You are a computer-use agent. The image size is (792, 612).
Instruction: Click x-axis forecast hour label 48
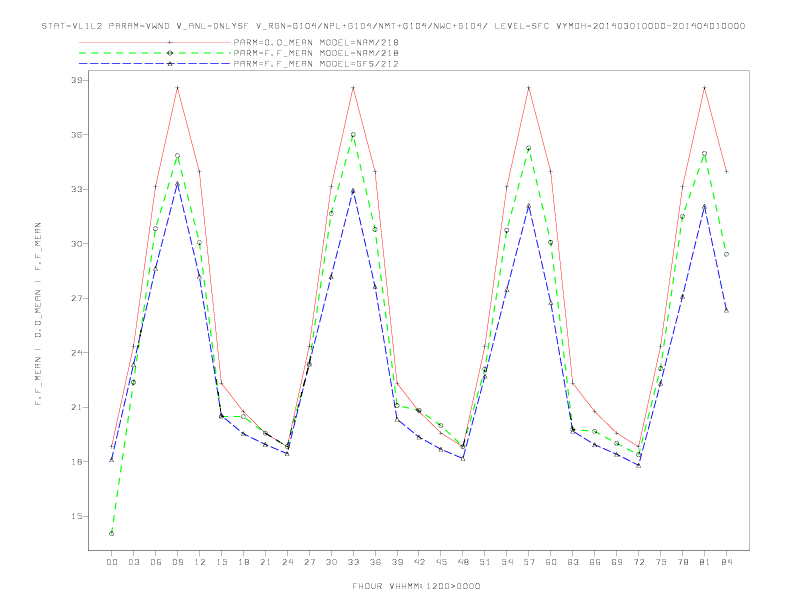point(463,562)
